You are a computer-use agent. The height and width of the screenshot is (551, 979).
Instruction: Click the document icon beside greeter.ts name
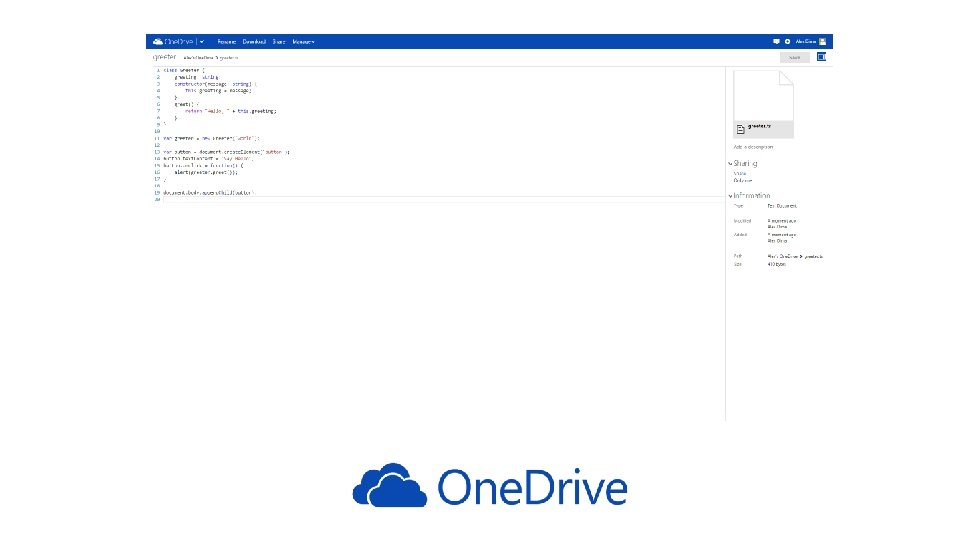[740, 130]
